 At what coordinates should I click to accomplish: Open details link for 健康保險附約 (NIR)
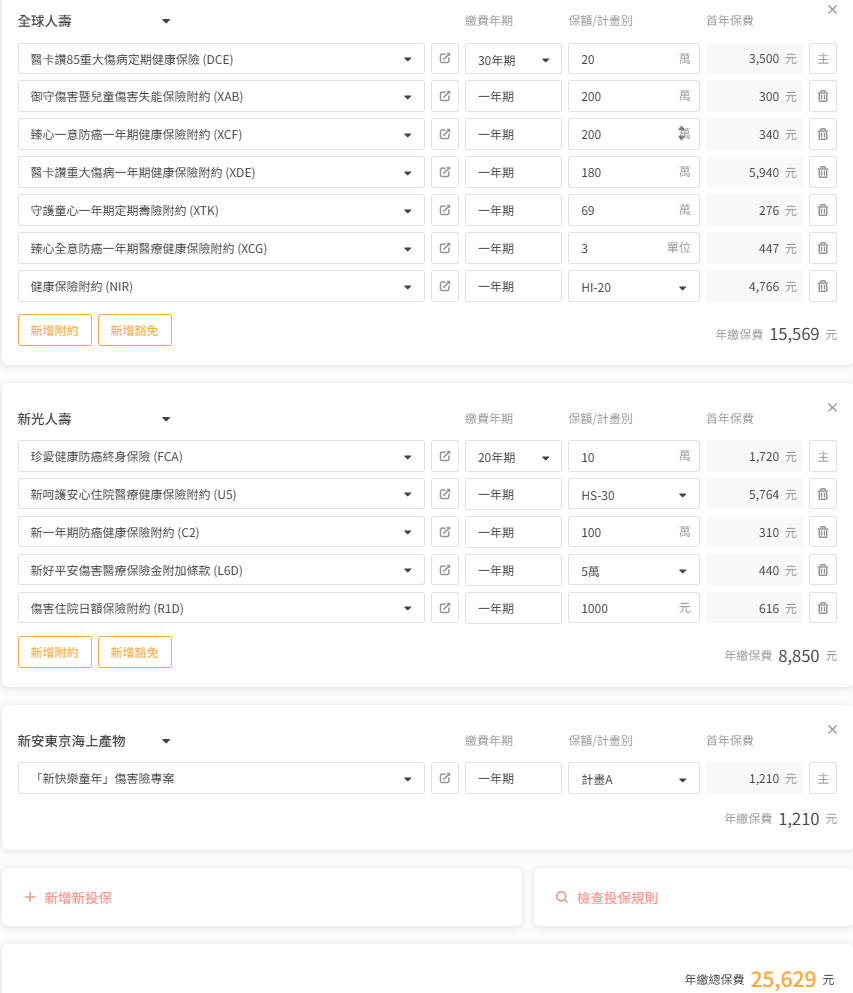(445, 286)
